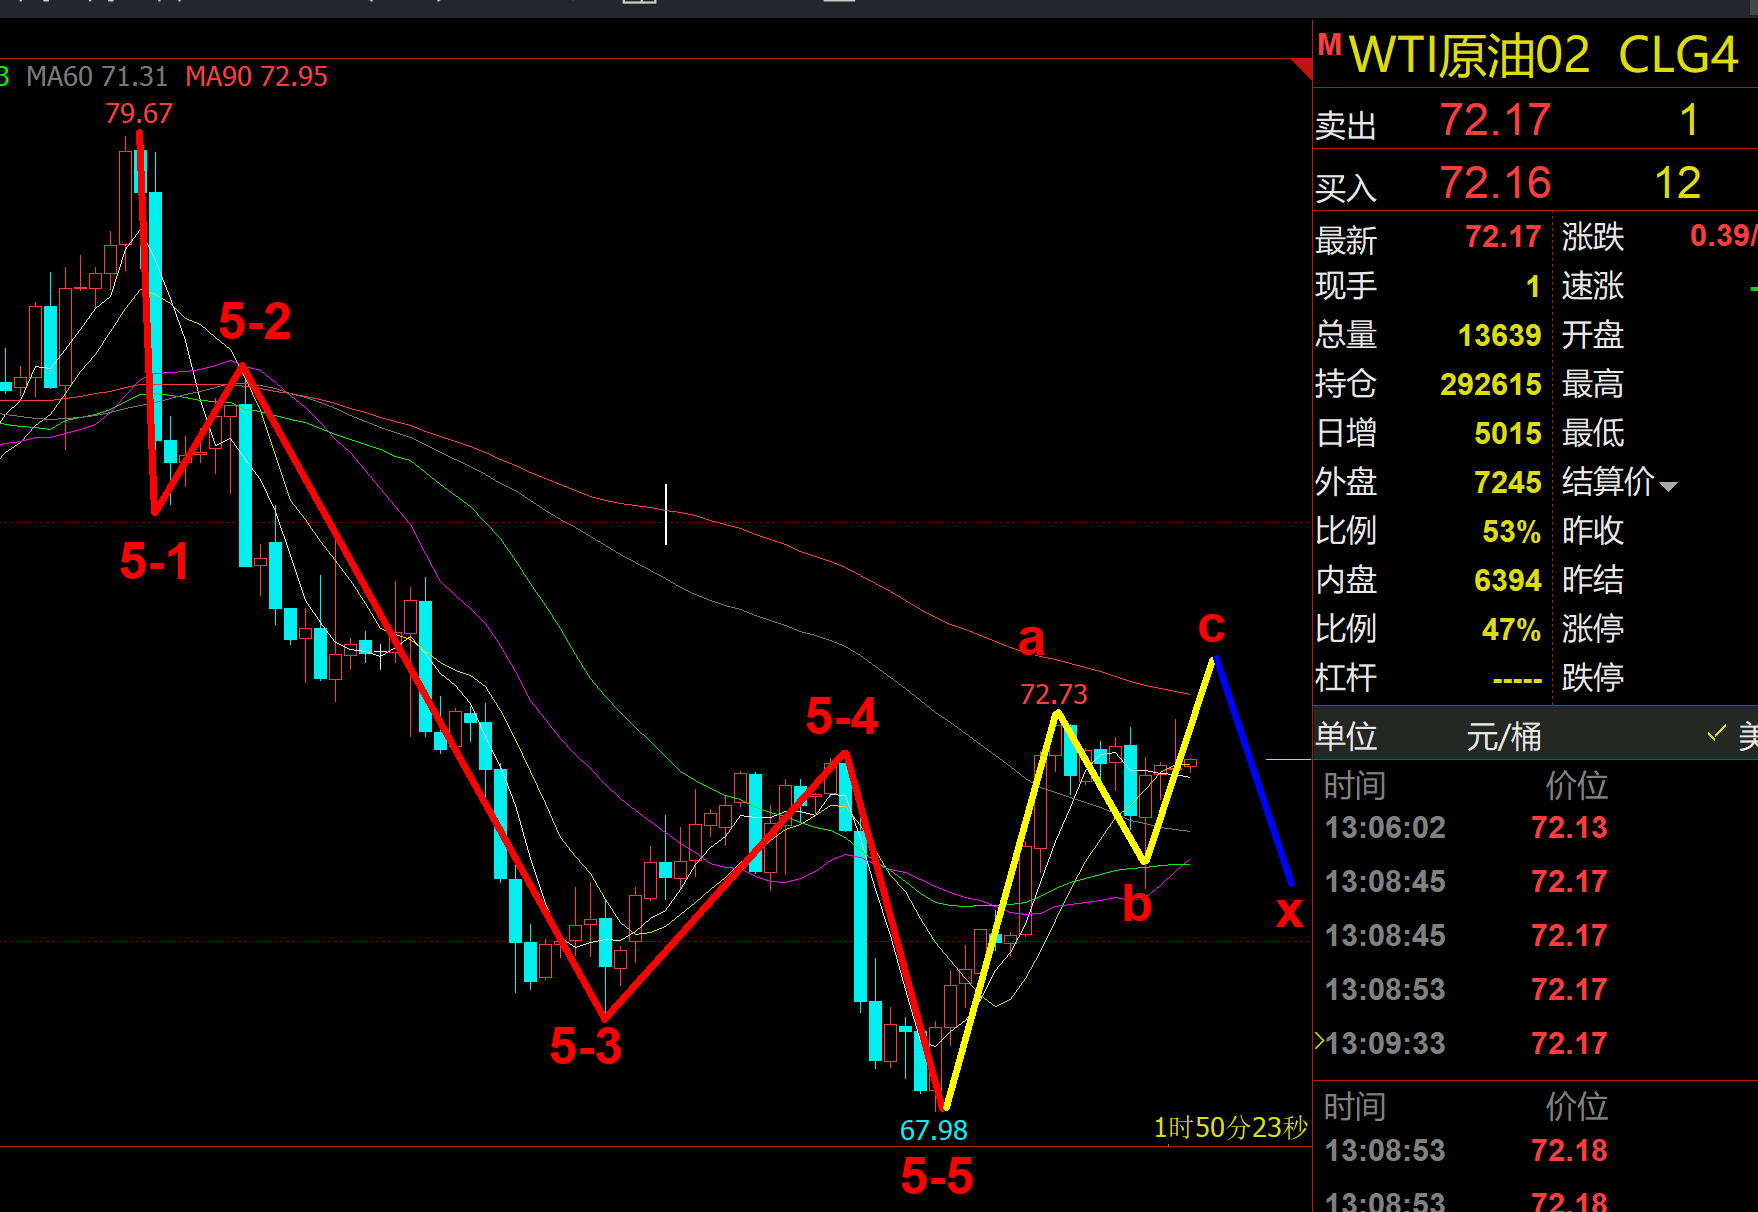
Task: Click the 1时50分23秒 countdown timer
Action: coord(1231,1128)
